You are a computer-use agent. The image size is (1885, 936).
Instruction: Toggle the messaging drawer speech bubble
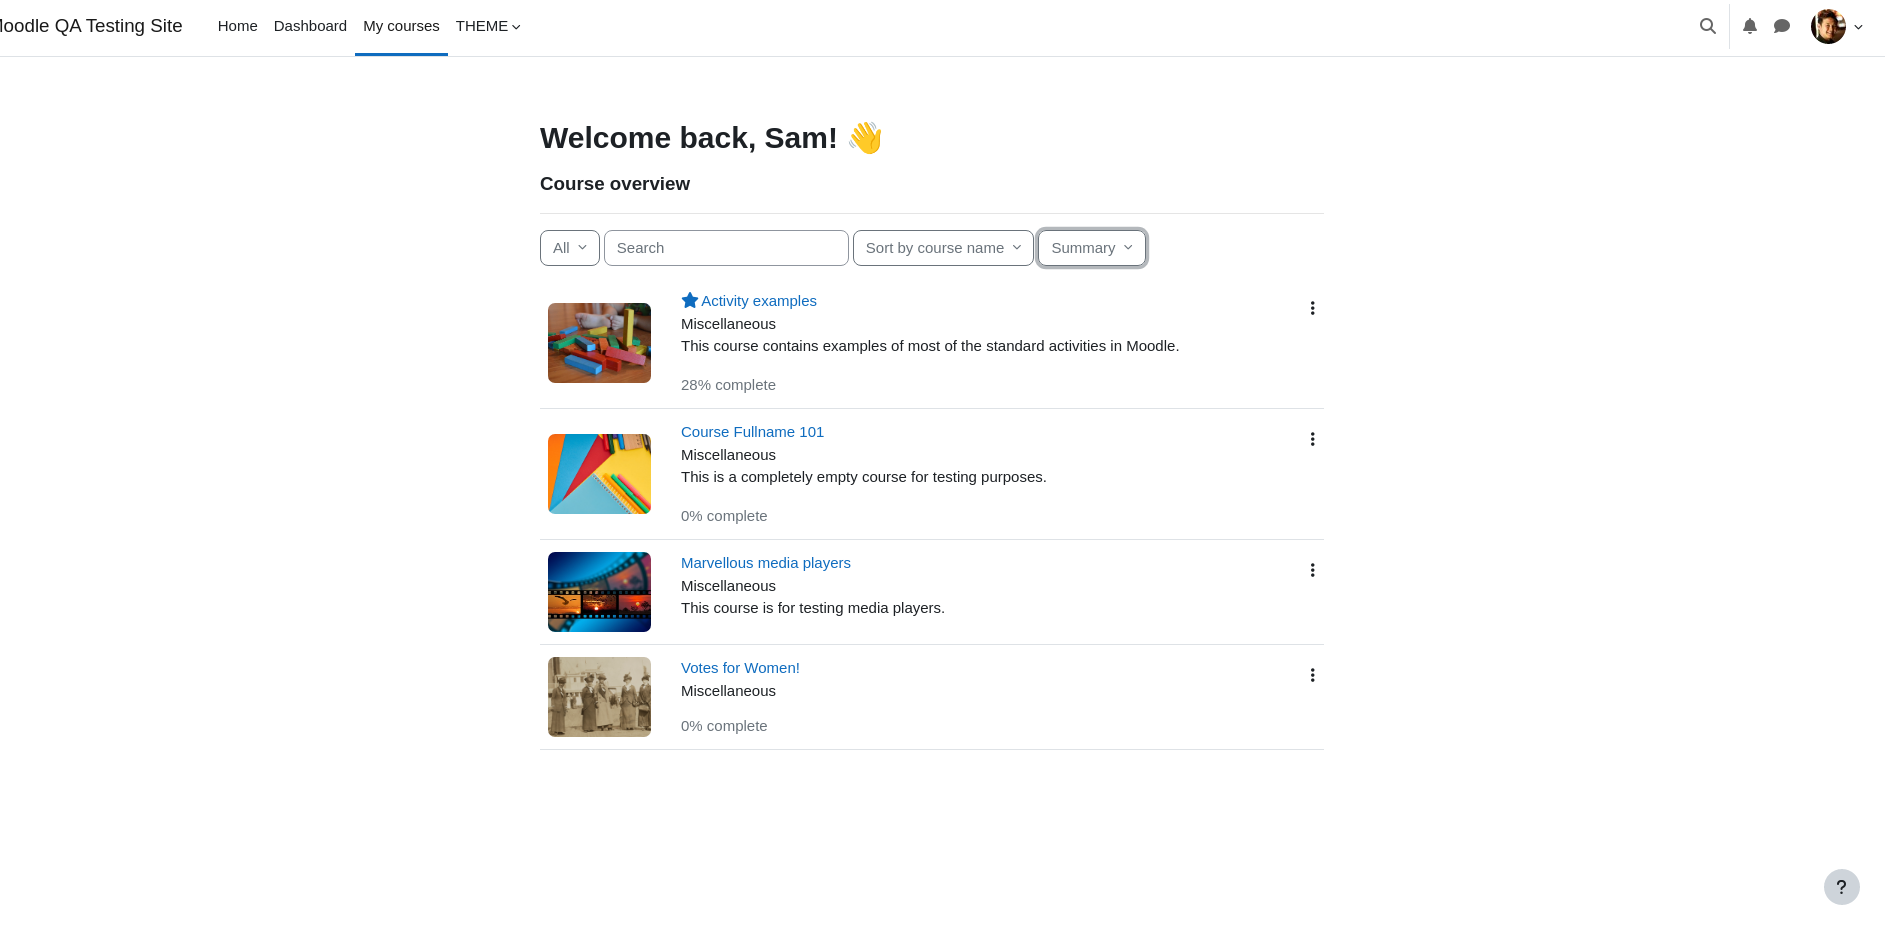1782,26
